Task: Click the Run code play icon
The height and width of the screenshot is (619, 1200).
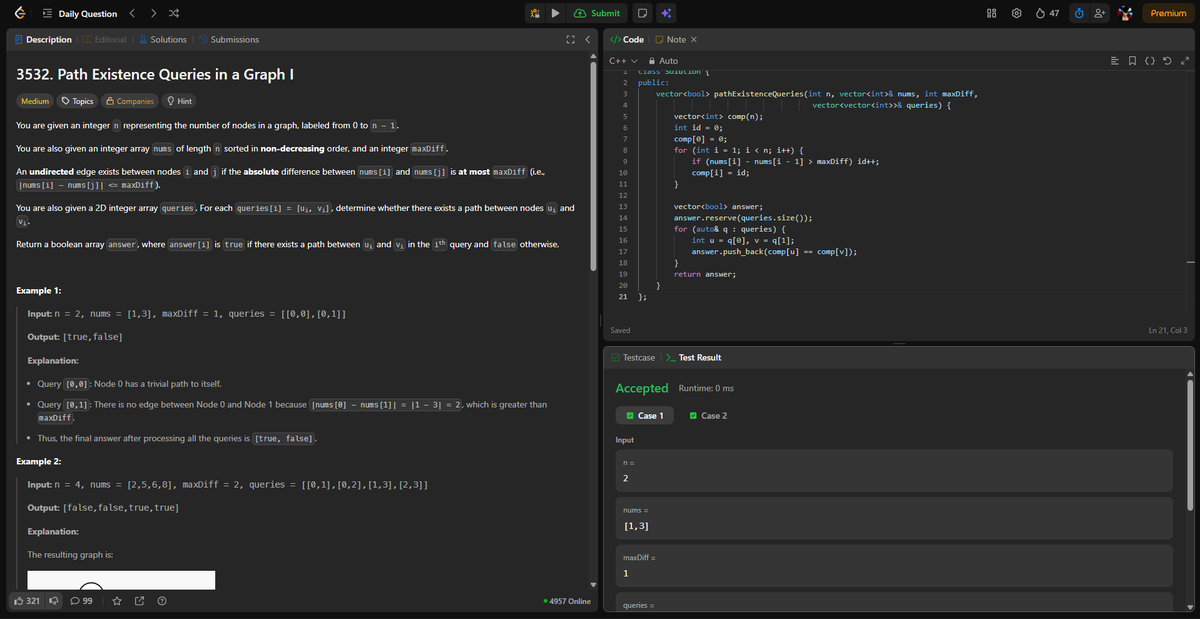Action: (554, 13)
